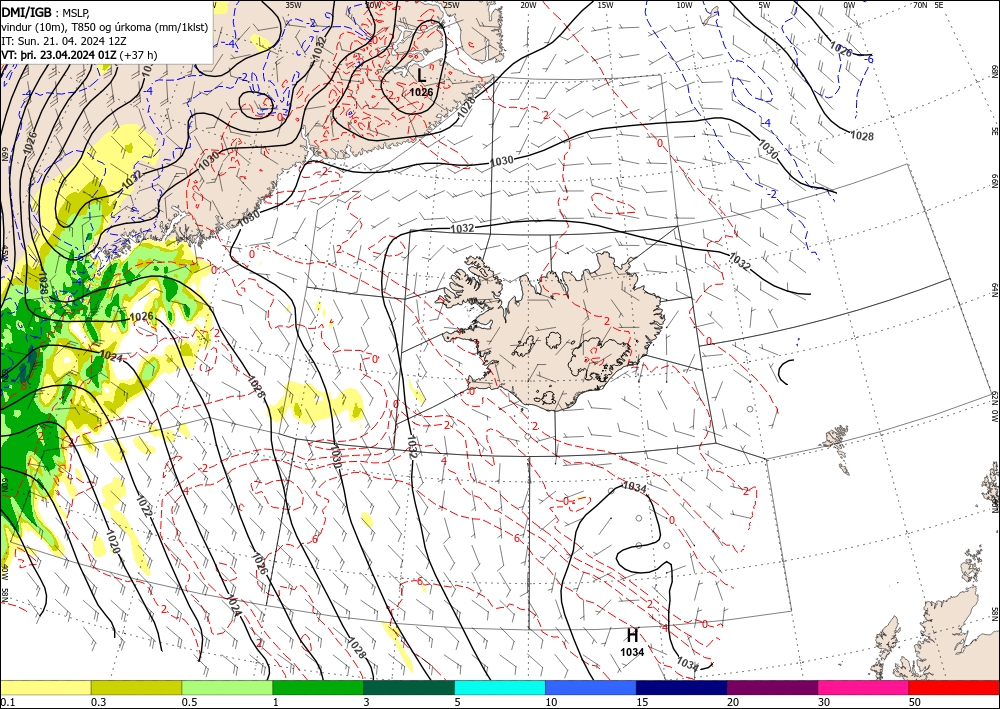Click the '1026' value under the L marker

tap(422, 92)
